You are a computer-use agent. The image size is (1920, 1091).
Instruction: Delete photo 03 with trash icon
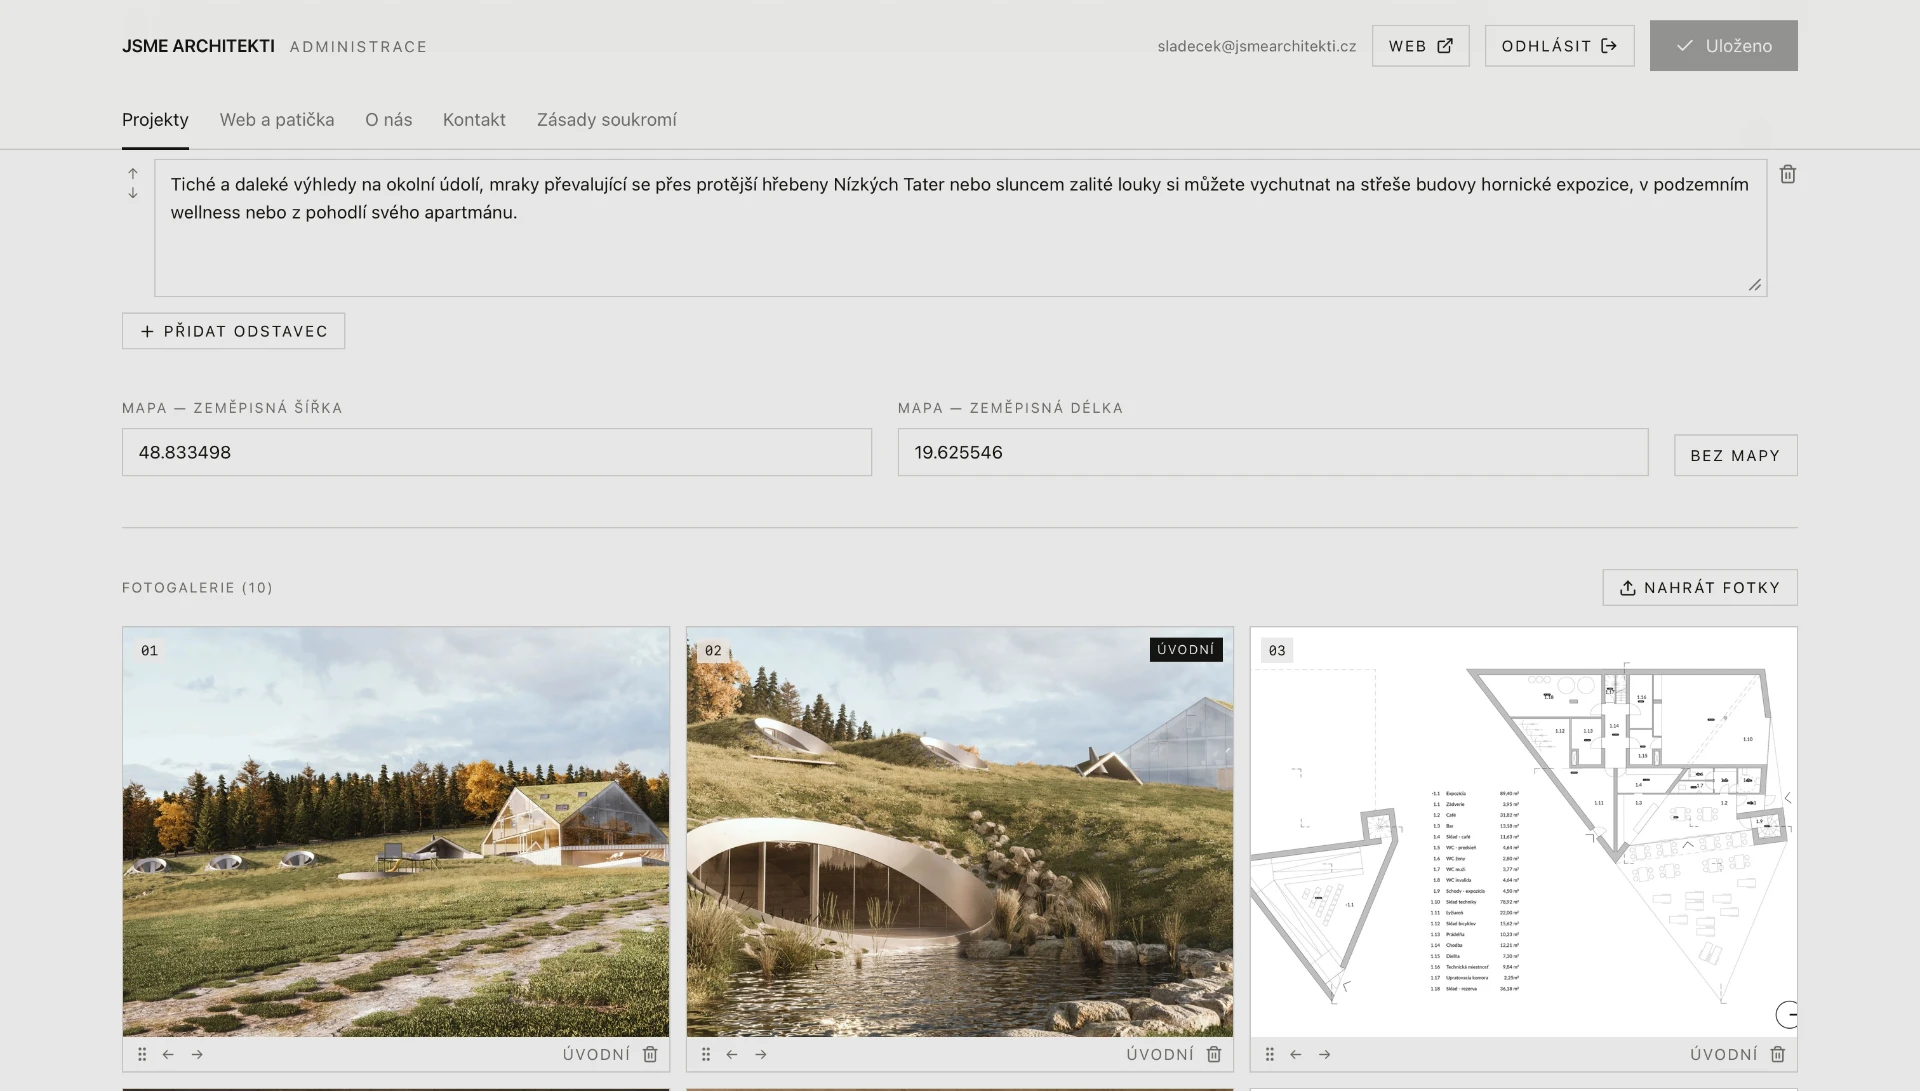[1778, 1054]
